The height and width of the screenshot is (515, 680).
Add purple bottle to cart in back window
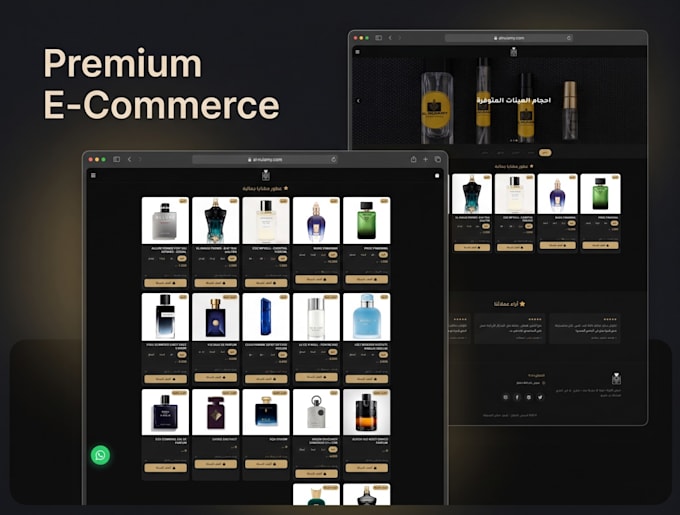[557, 245]
